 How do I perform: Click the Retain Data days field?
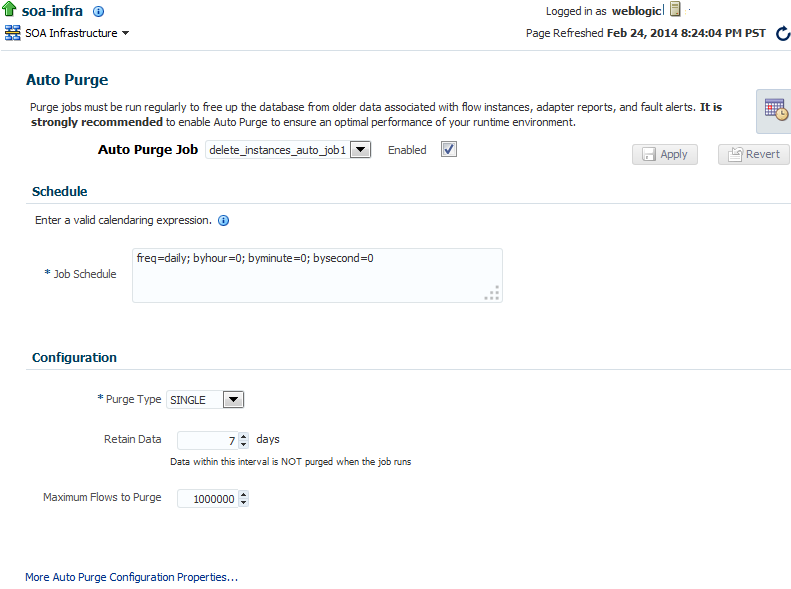tap(207, 440)
